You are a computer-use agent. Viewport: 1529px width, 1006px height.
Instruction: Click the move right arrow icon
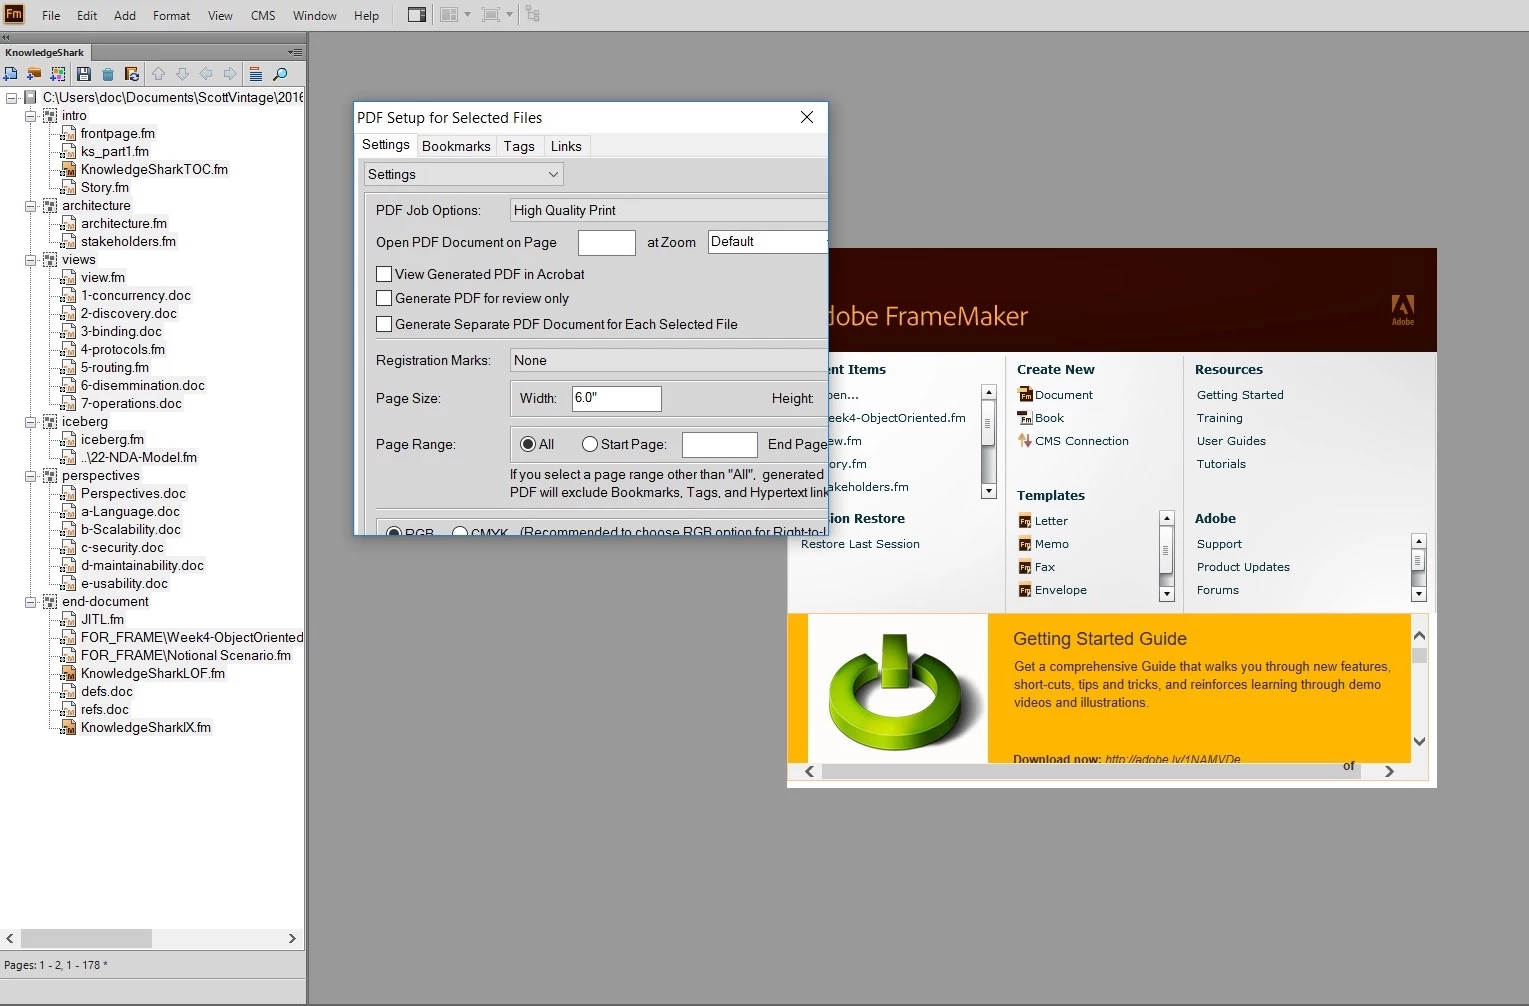pyautogui.click(x=230, y=74)
